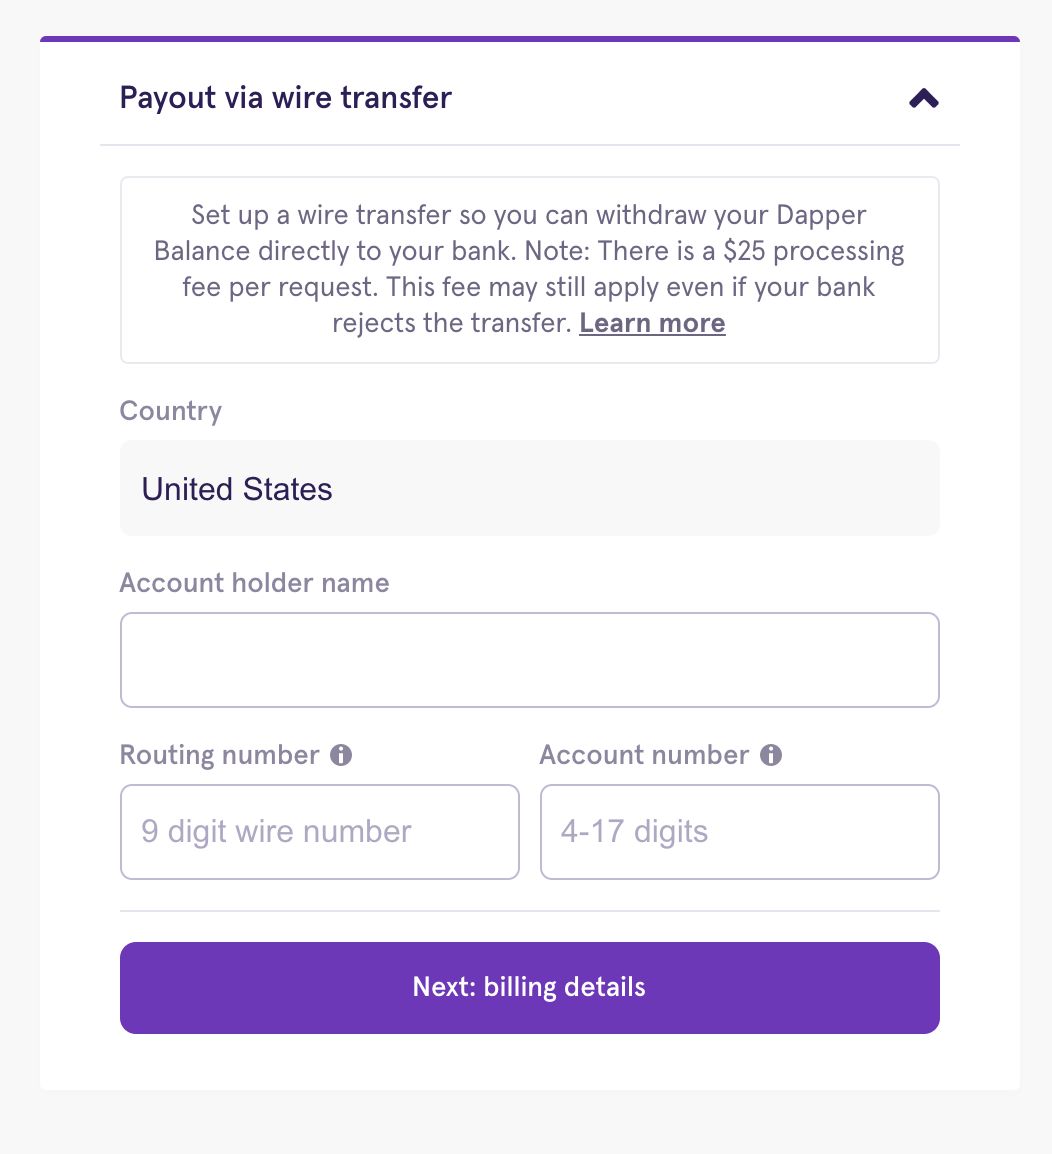Focus the Account holder name field
Screen dimensions: 1052x1154
pyautogui.click(x=529, y=660)
